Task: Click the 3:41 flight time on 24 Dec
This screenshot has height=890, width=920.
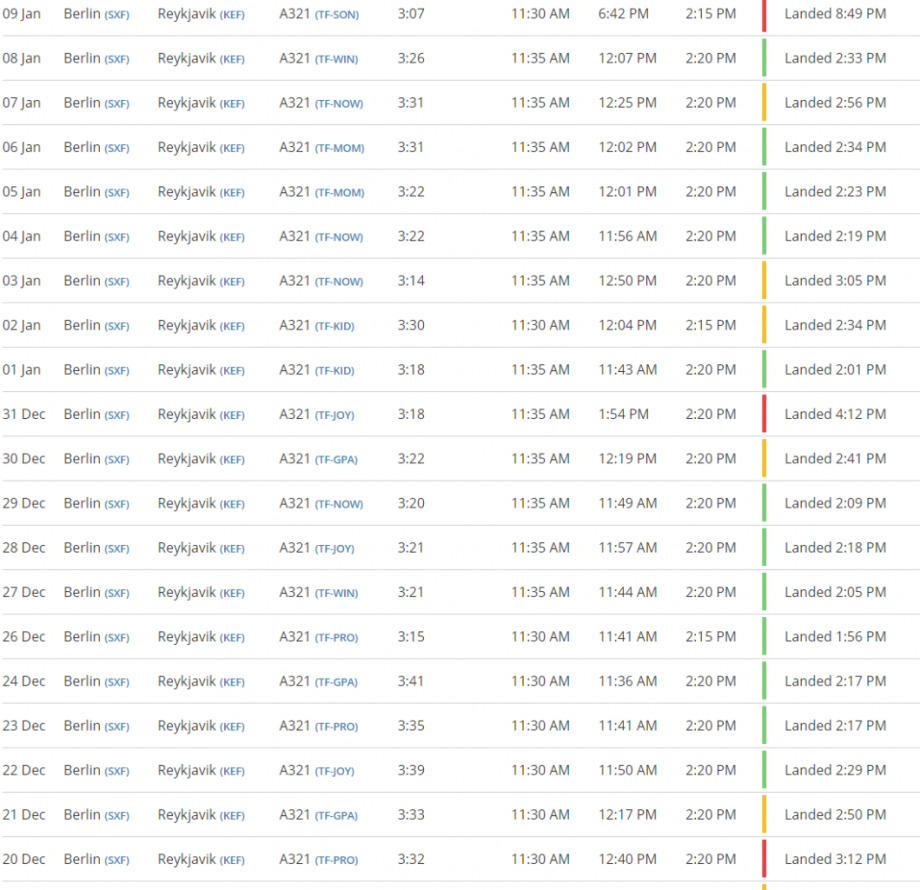Action: pos(411,681)
